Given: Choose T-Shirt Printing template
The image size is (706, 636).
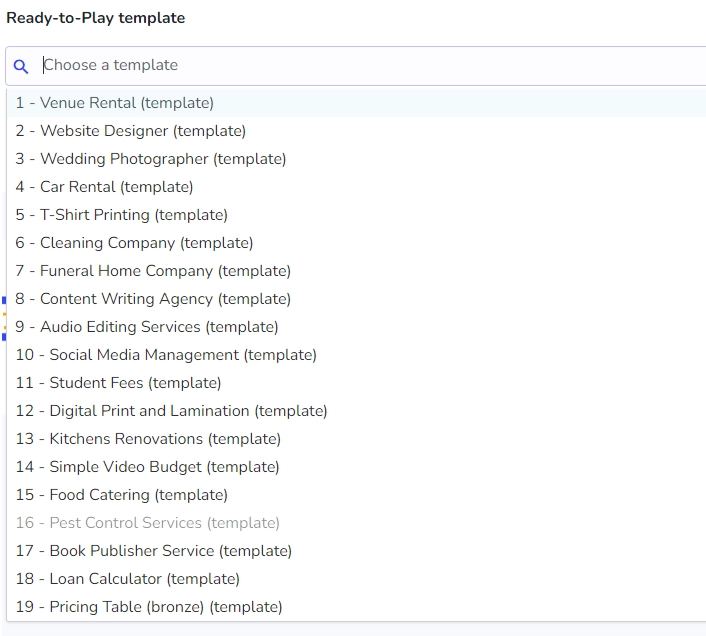Looking at the screenshot, I should tap(357, 215).
